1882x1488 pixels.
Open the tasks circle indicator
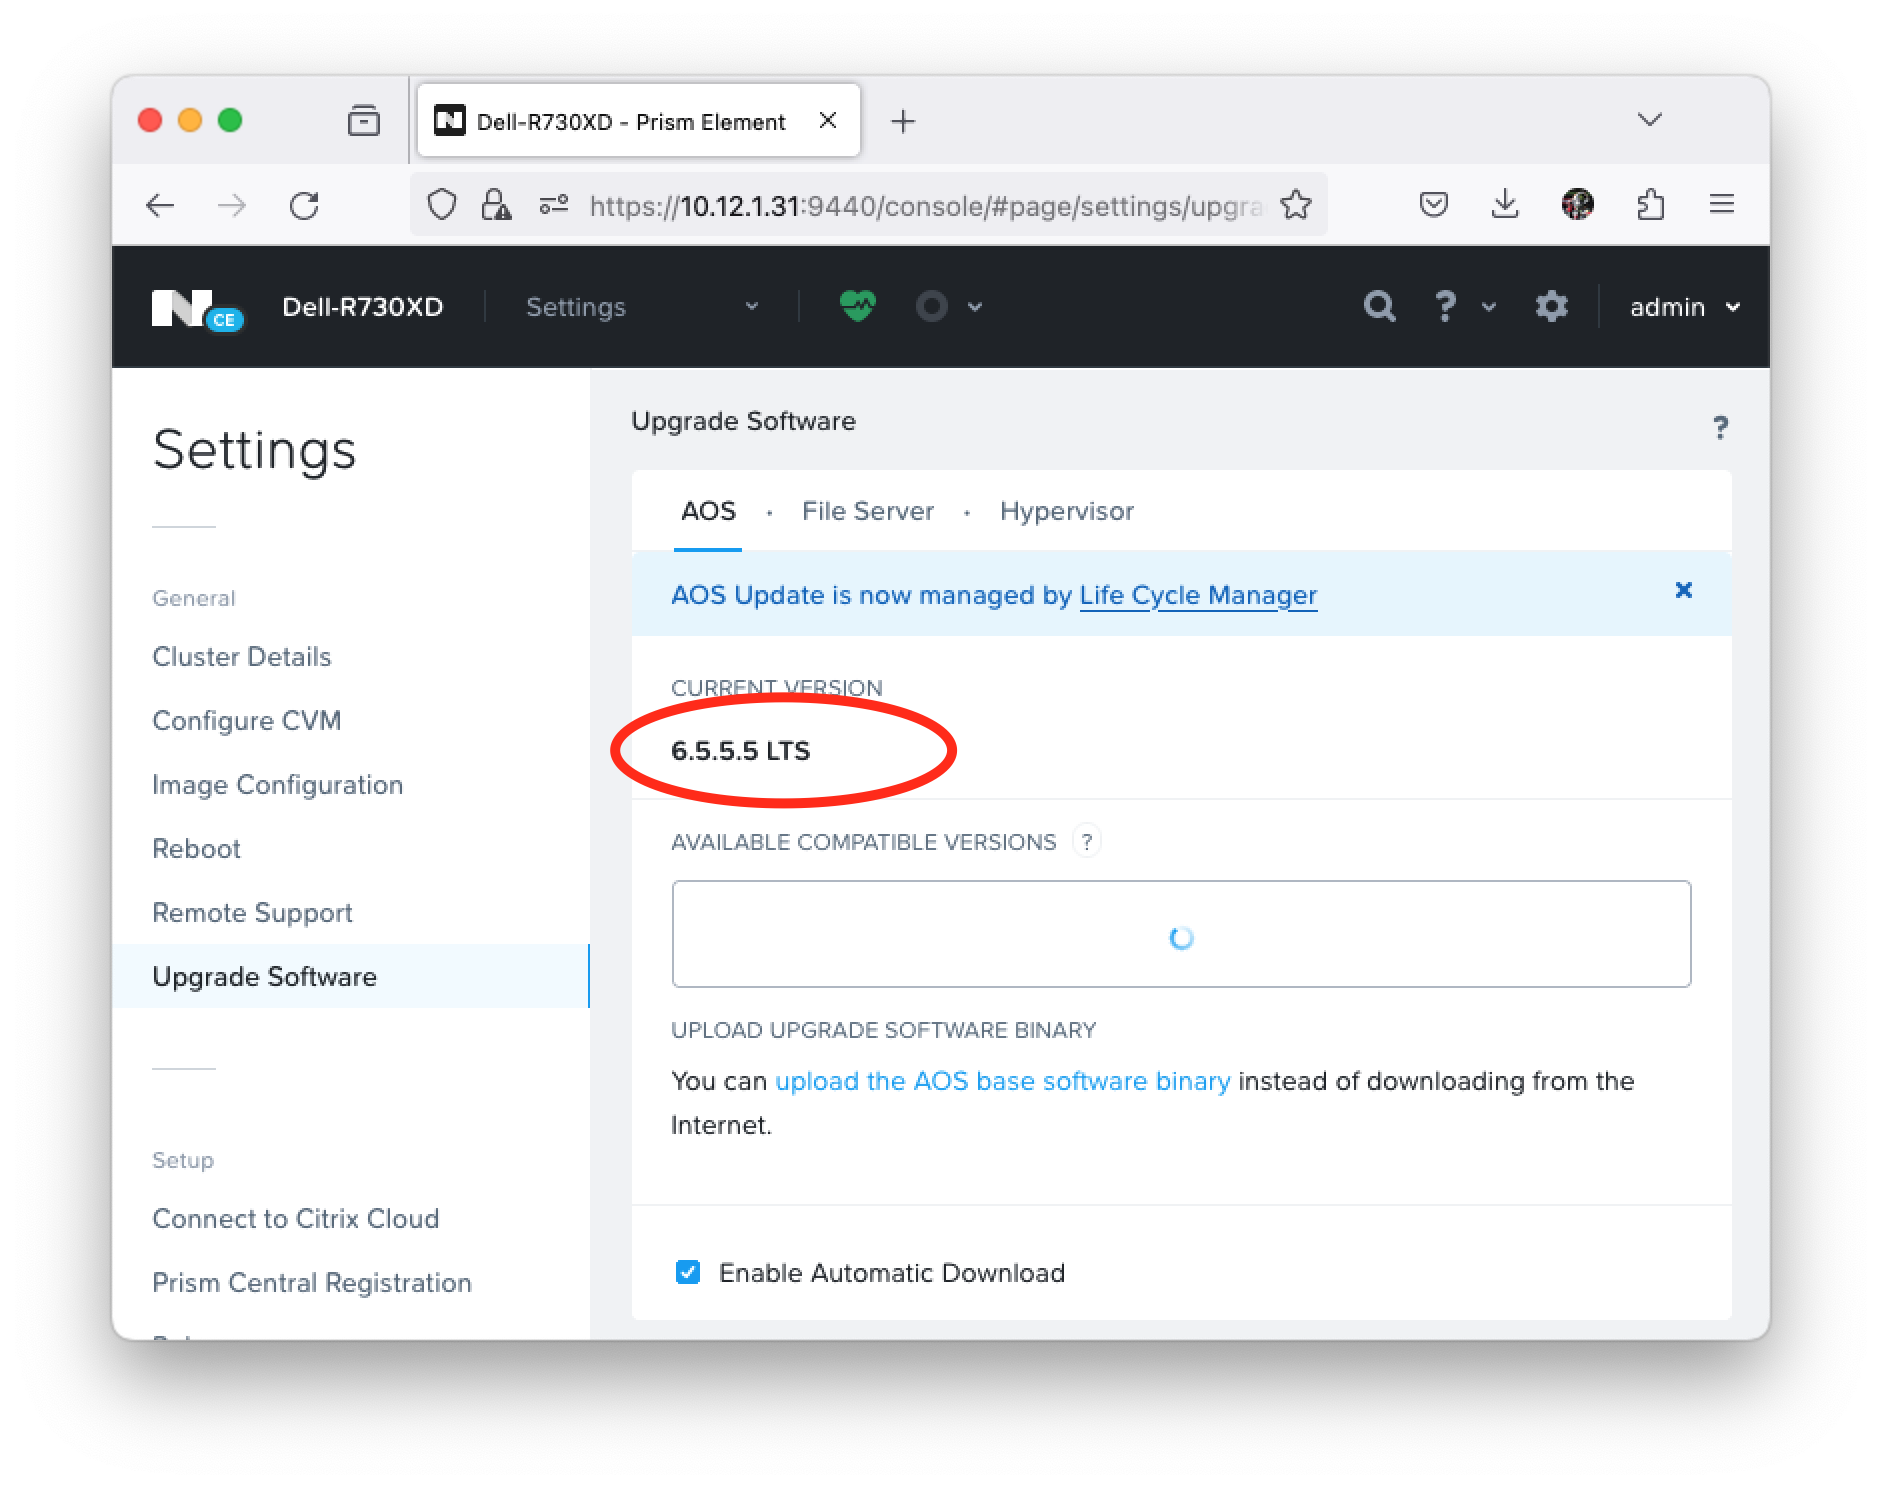coord(931,306)
